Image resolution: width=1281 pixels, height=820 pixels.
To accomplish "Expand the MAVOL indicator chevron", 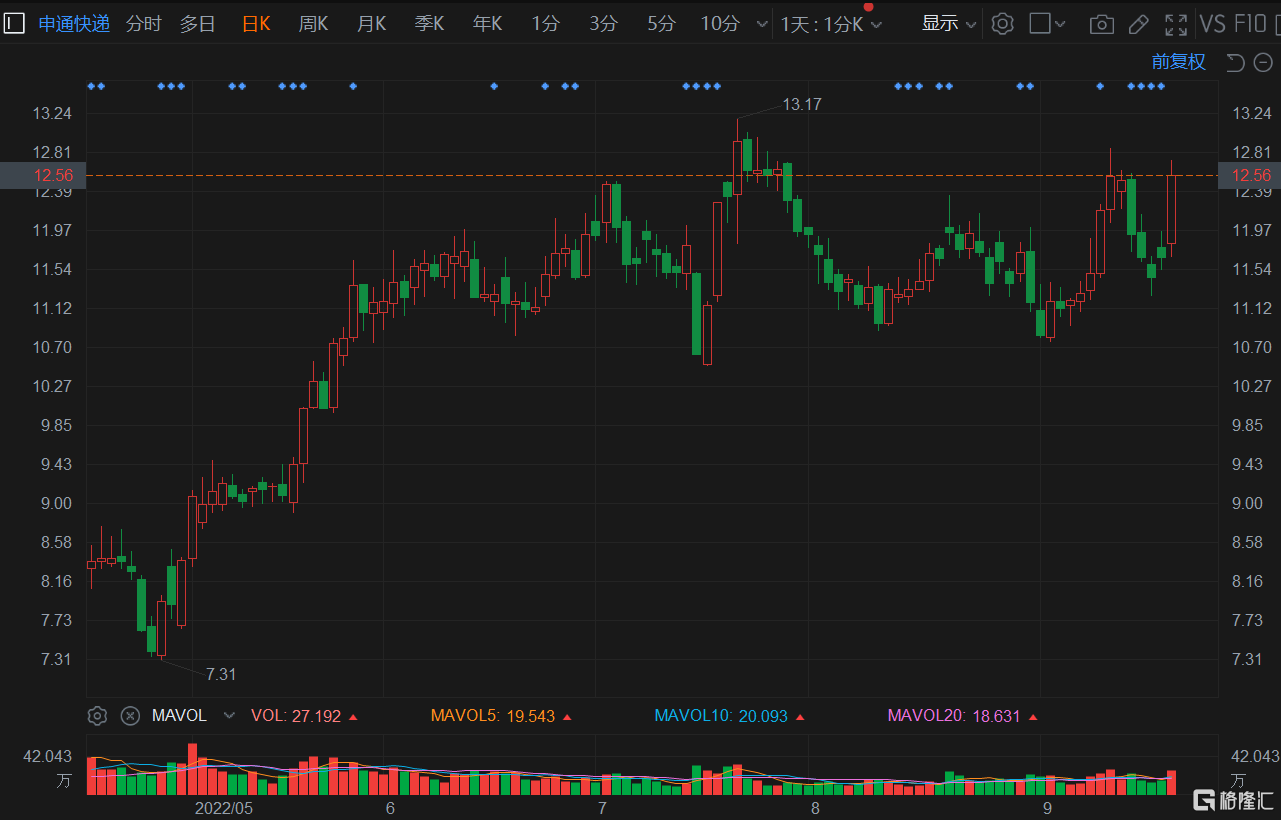I will [x=229, y=716].
